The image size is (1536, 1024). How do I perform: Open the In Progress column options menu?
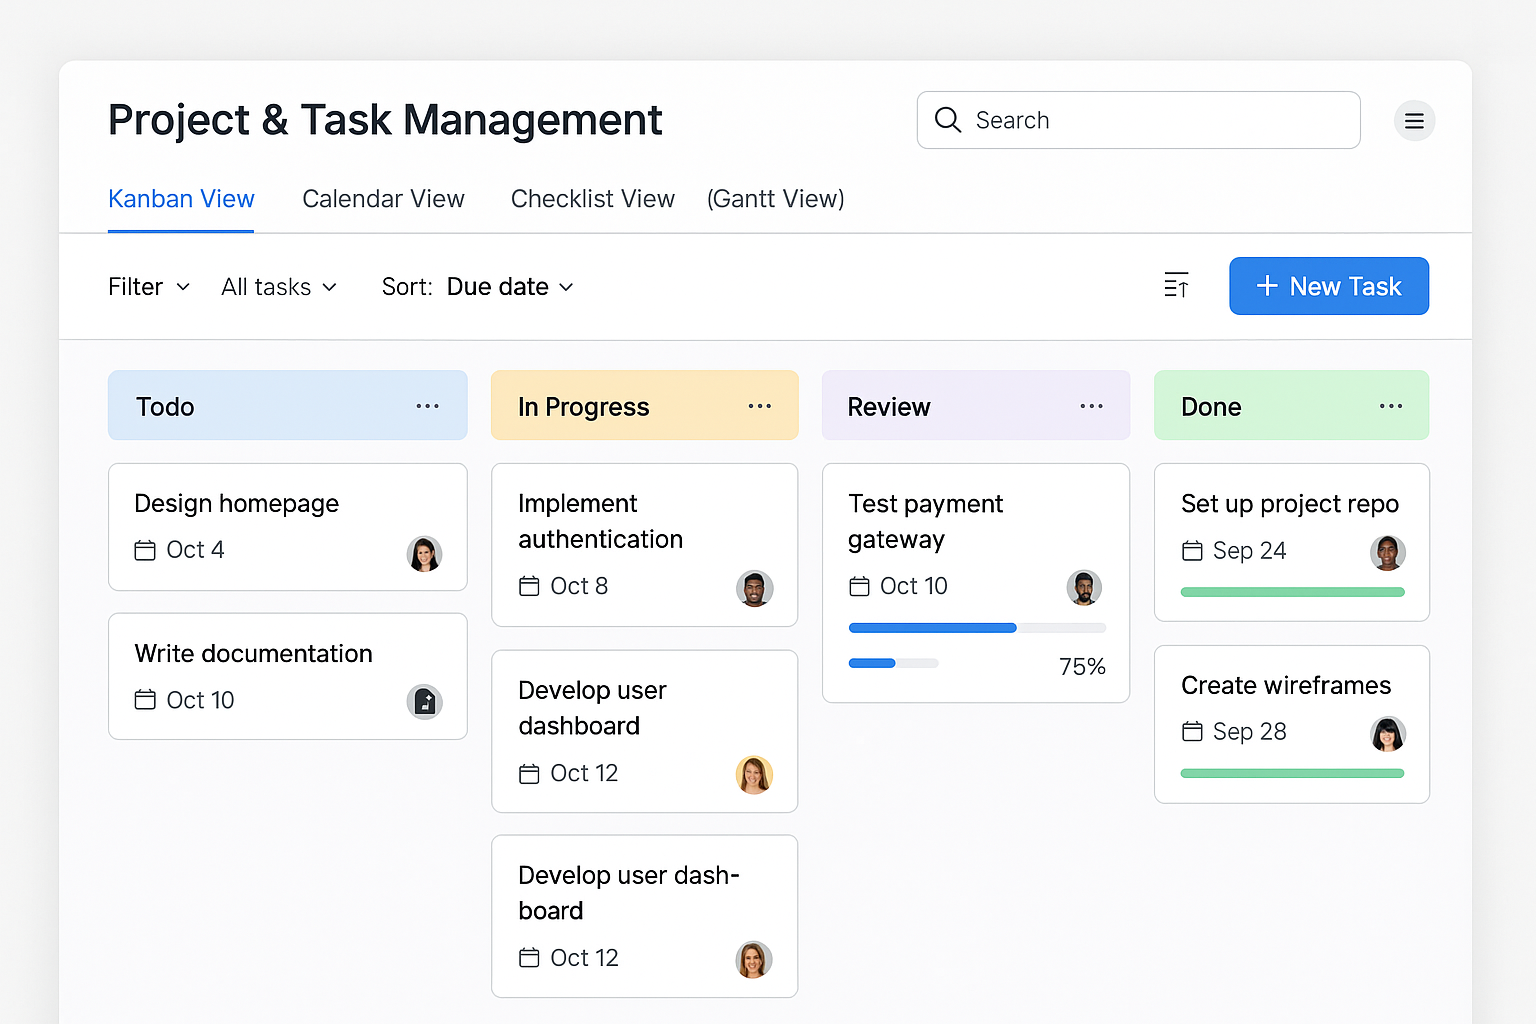point(760,405)
